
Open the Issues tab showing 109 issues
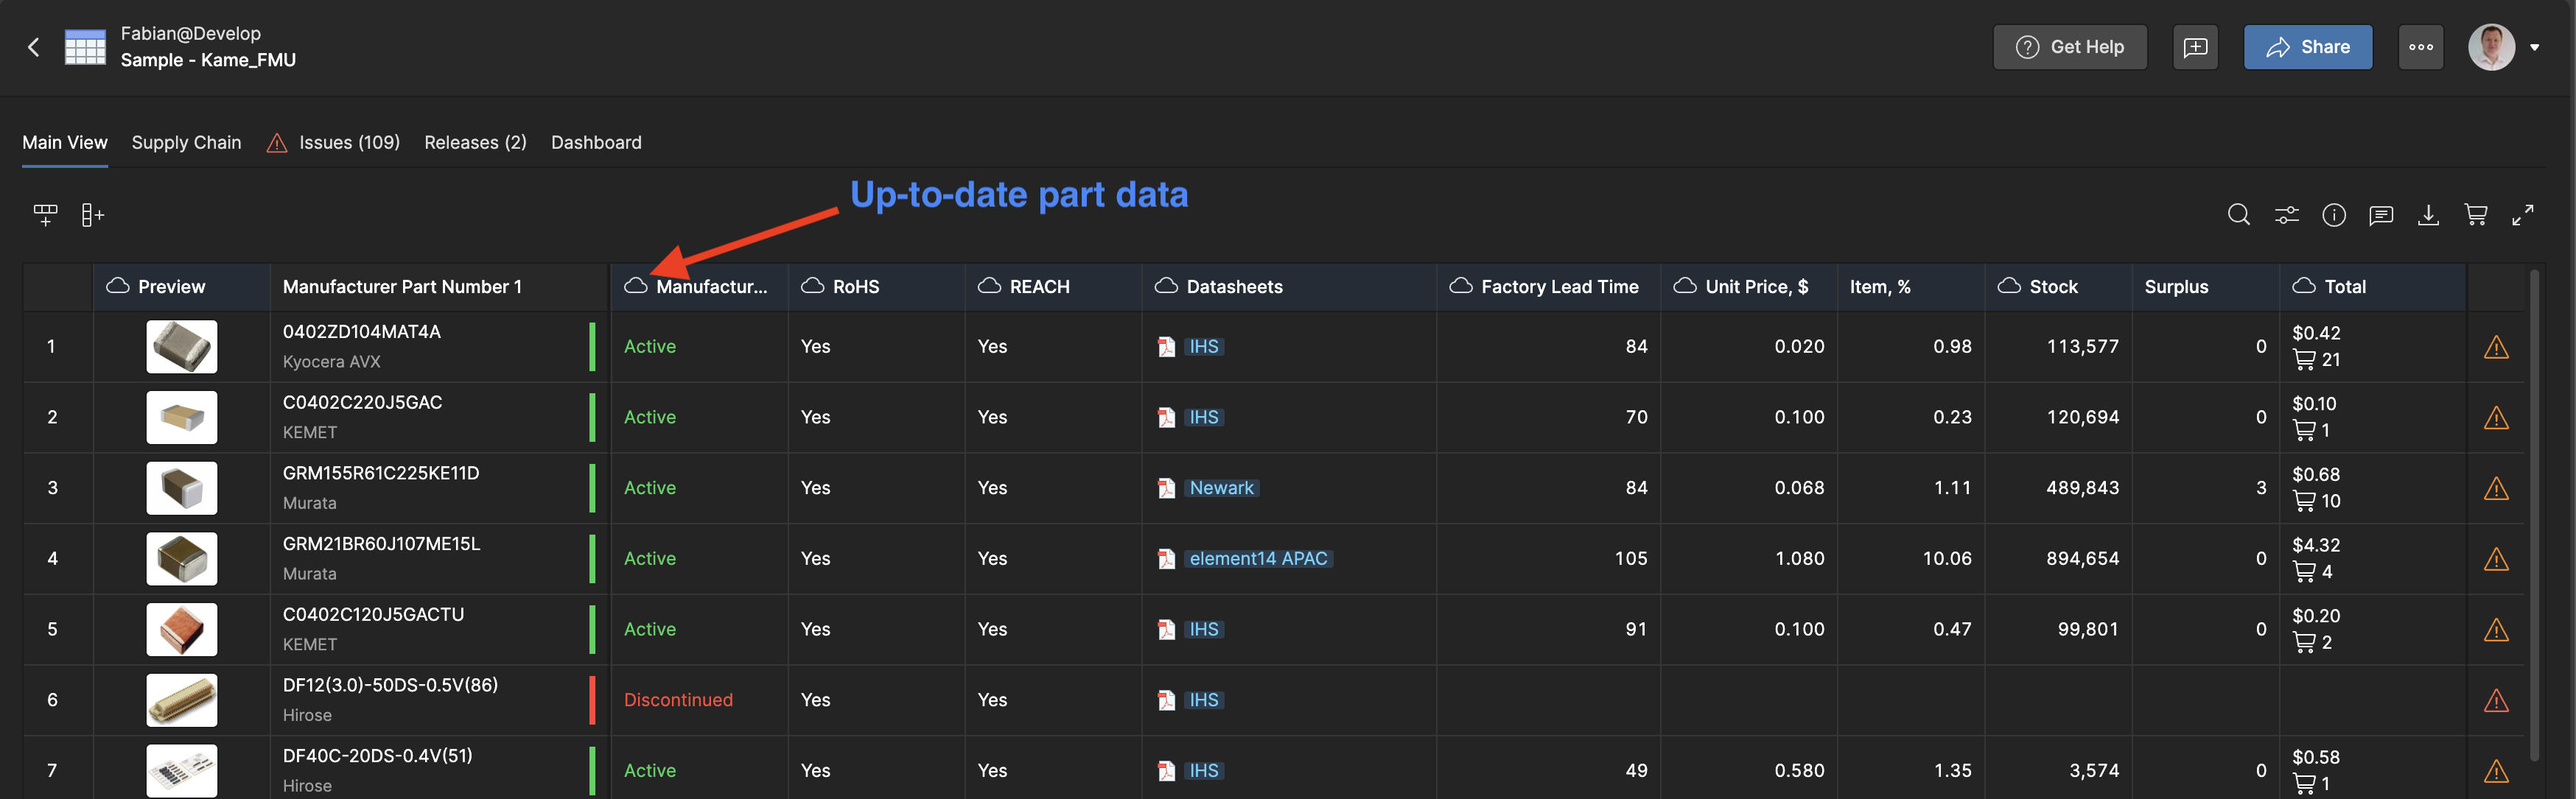(x=348, y=142)
